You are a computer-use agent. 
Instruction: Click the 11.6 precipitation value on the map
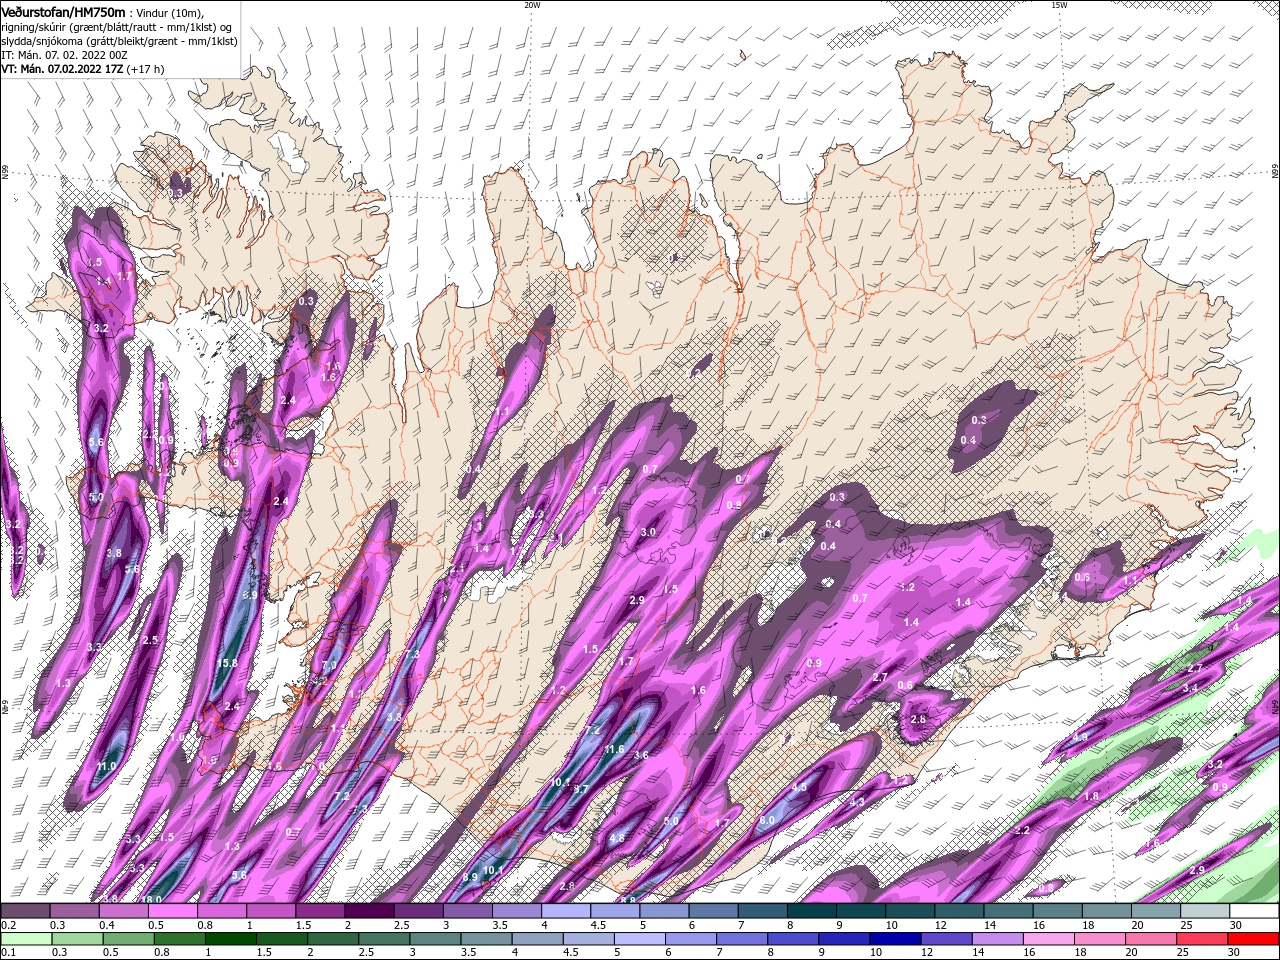pos(614,749)
